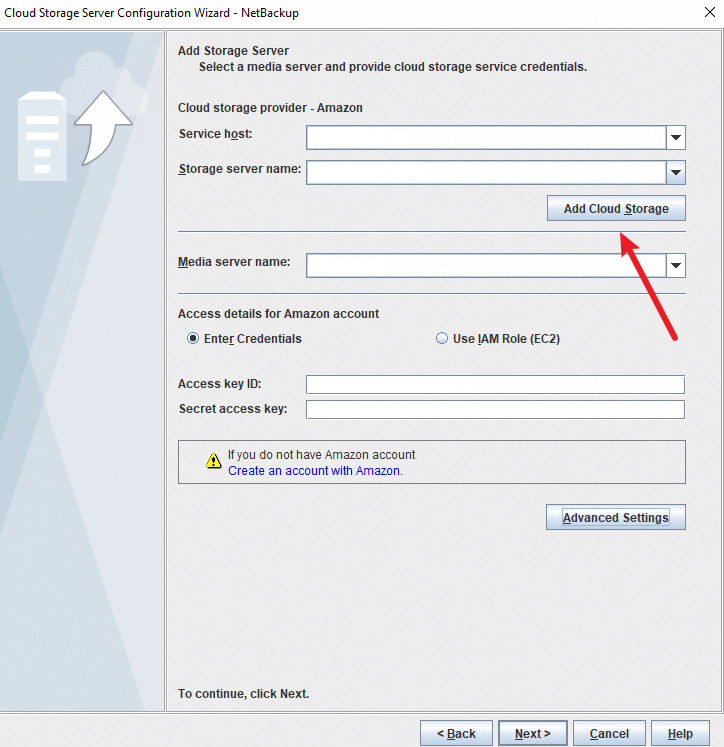724x747 pixels.
Task: Select the Enter Credentials radio button
Action: click(x=193, y=339)
